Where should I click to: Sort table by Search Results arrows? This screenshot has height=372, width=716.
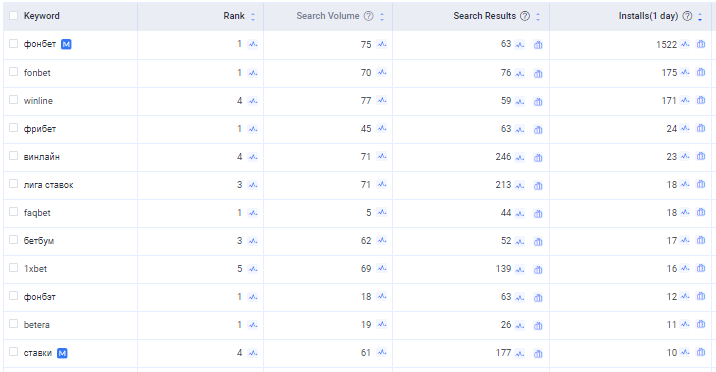click(x=538, y=16)
